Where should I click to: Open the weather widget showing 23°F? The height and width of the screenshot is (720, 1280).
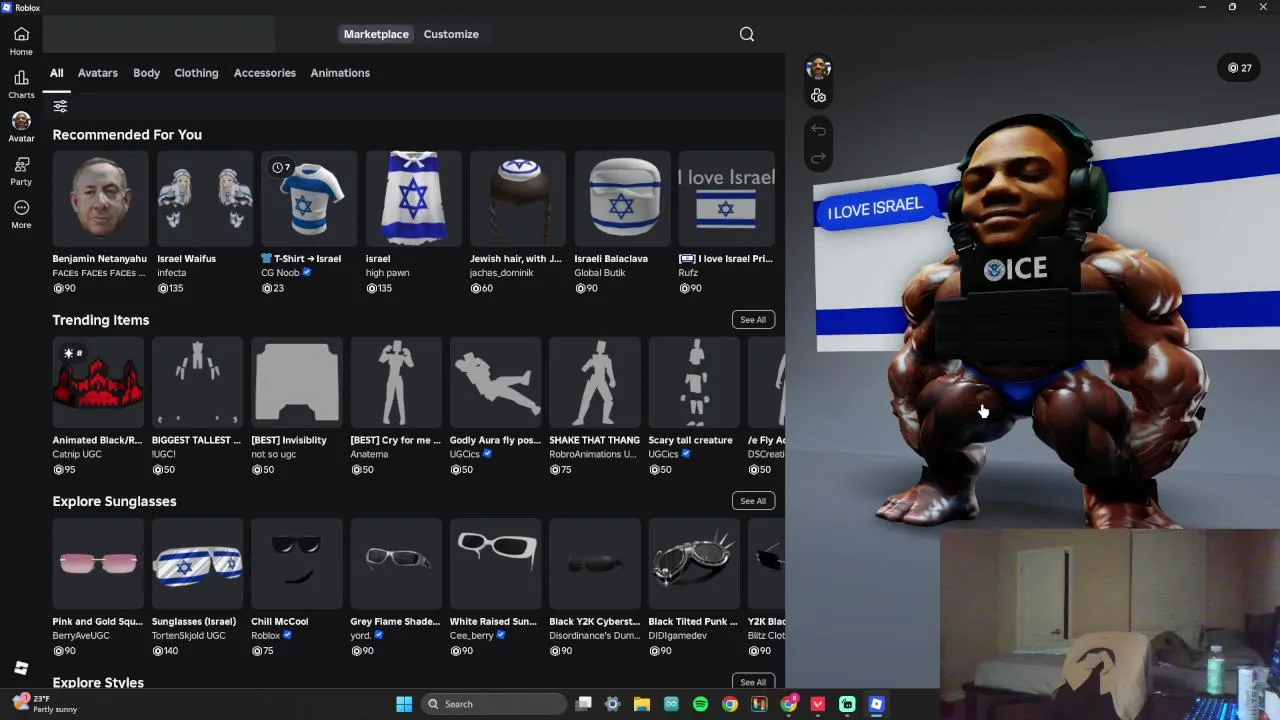[44, 704]
